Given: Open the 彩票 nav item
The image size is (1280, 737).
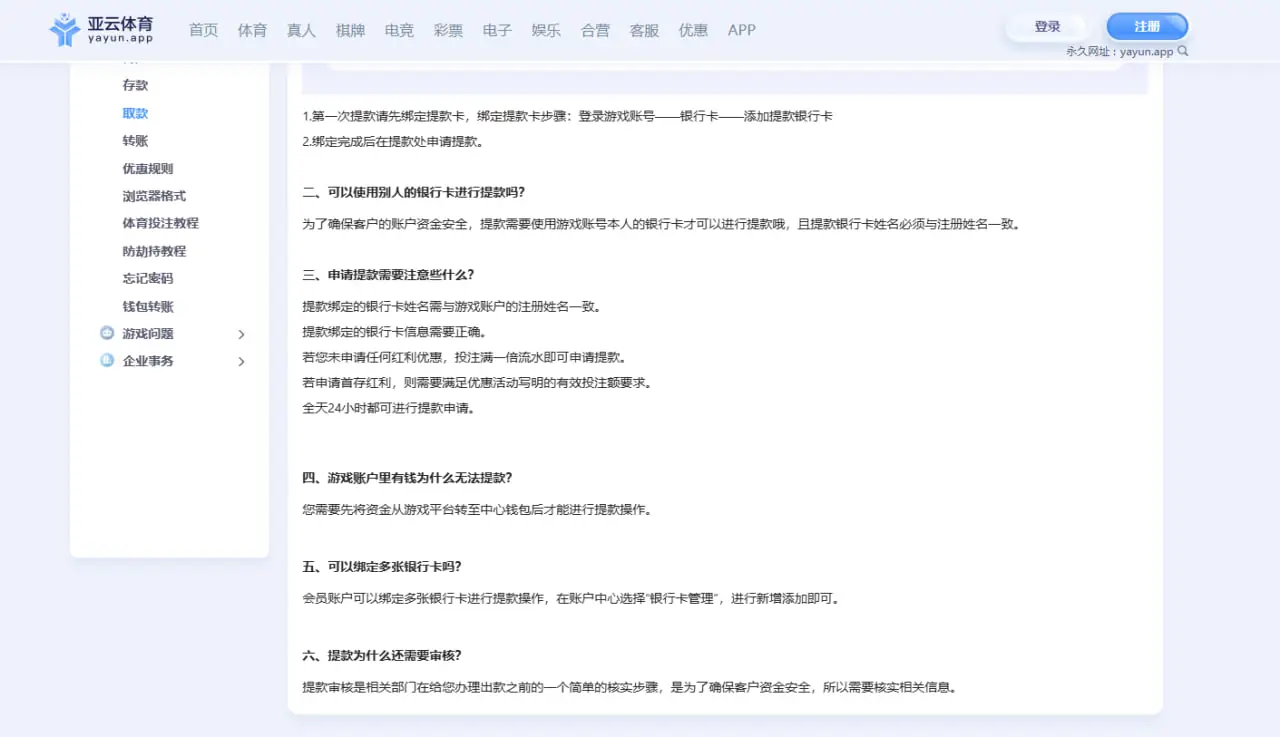Looking at the screenshot, I should point(449,30).
